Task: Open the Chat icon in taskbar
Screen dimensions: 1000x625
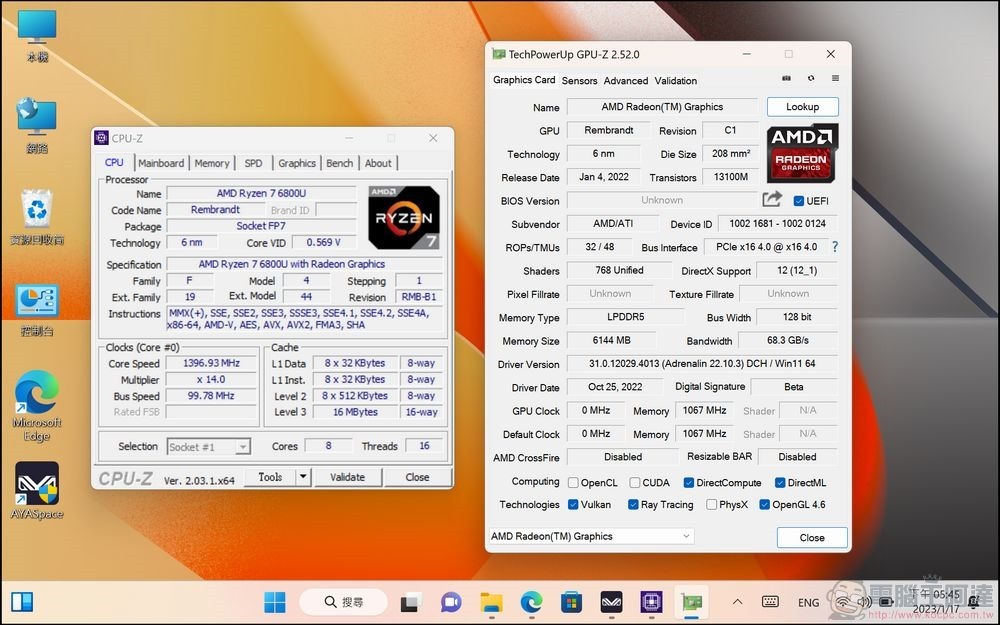Action: [452, 601]
